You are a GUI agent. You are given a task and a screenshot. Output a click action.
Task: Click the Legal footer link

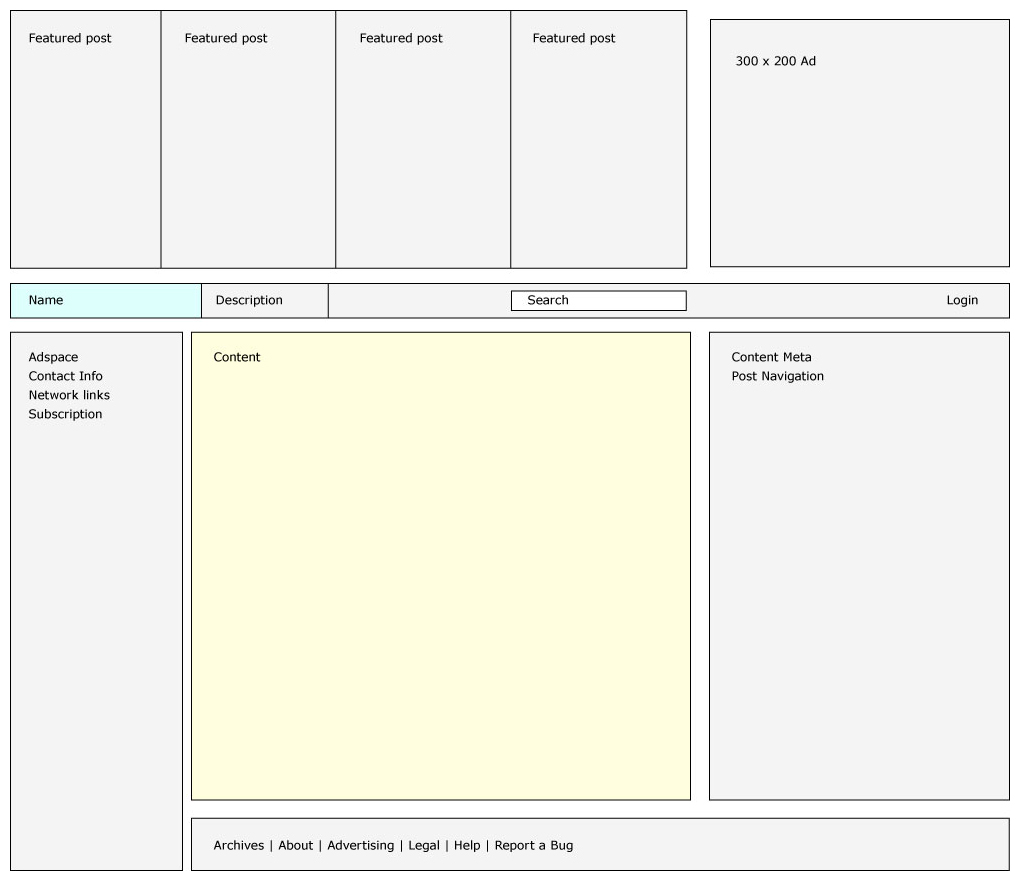423,845
